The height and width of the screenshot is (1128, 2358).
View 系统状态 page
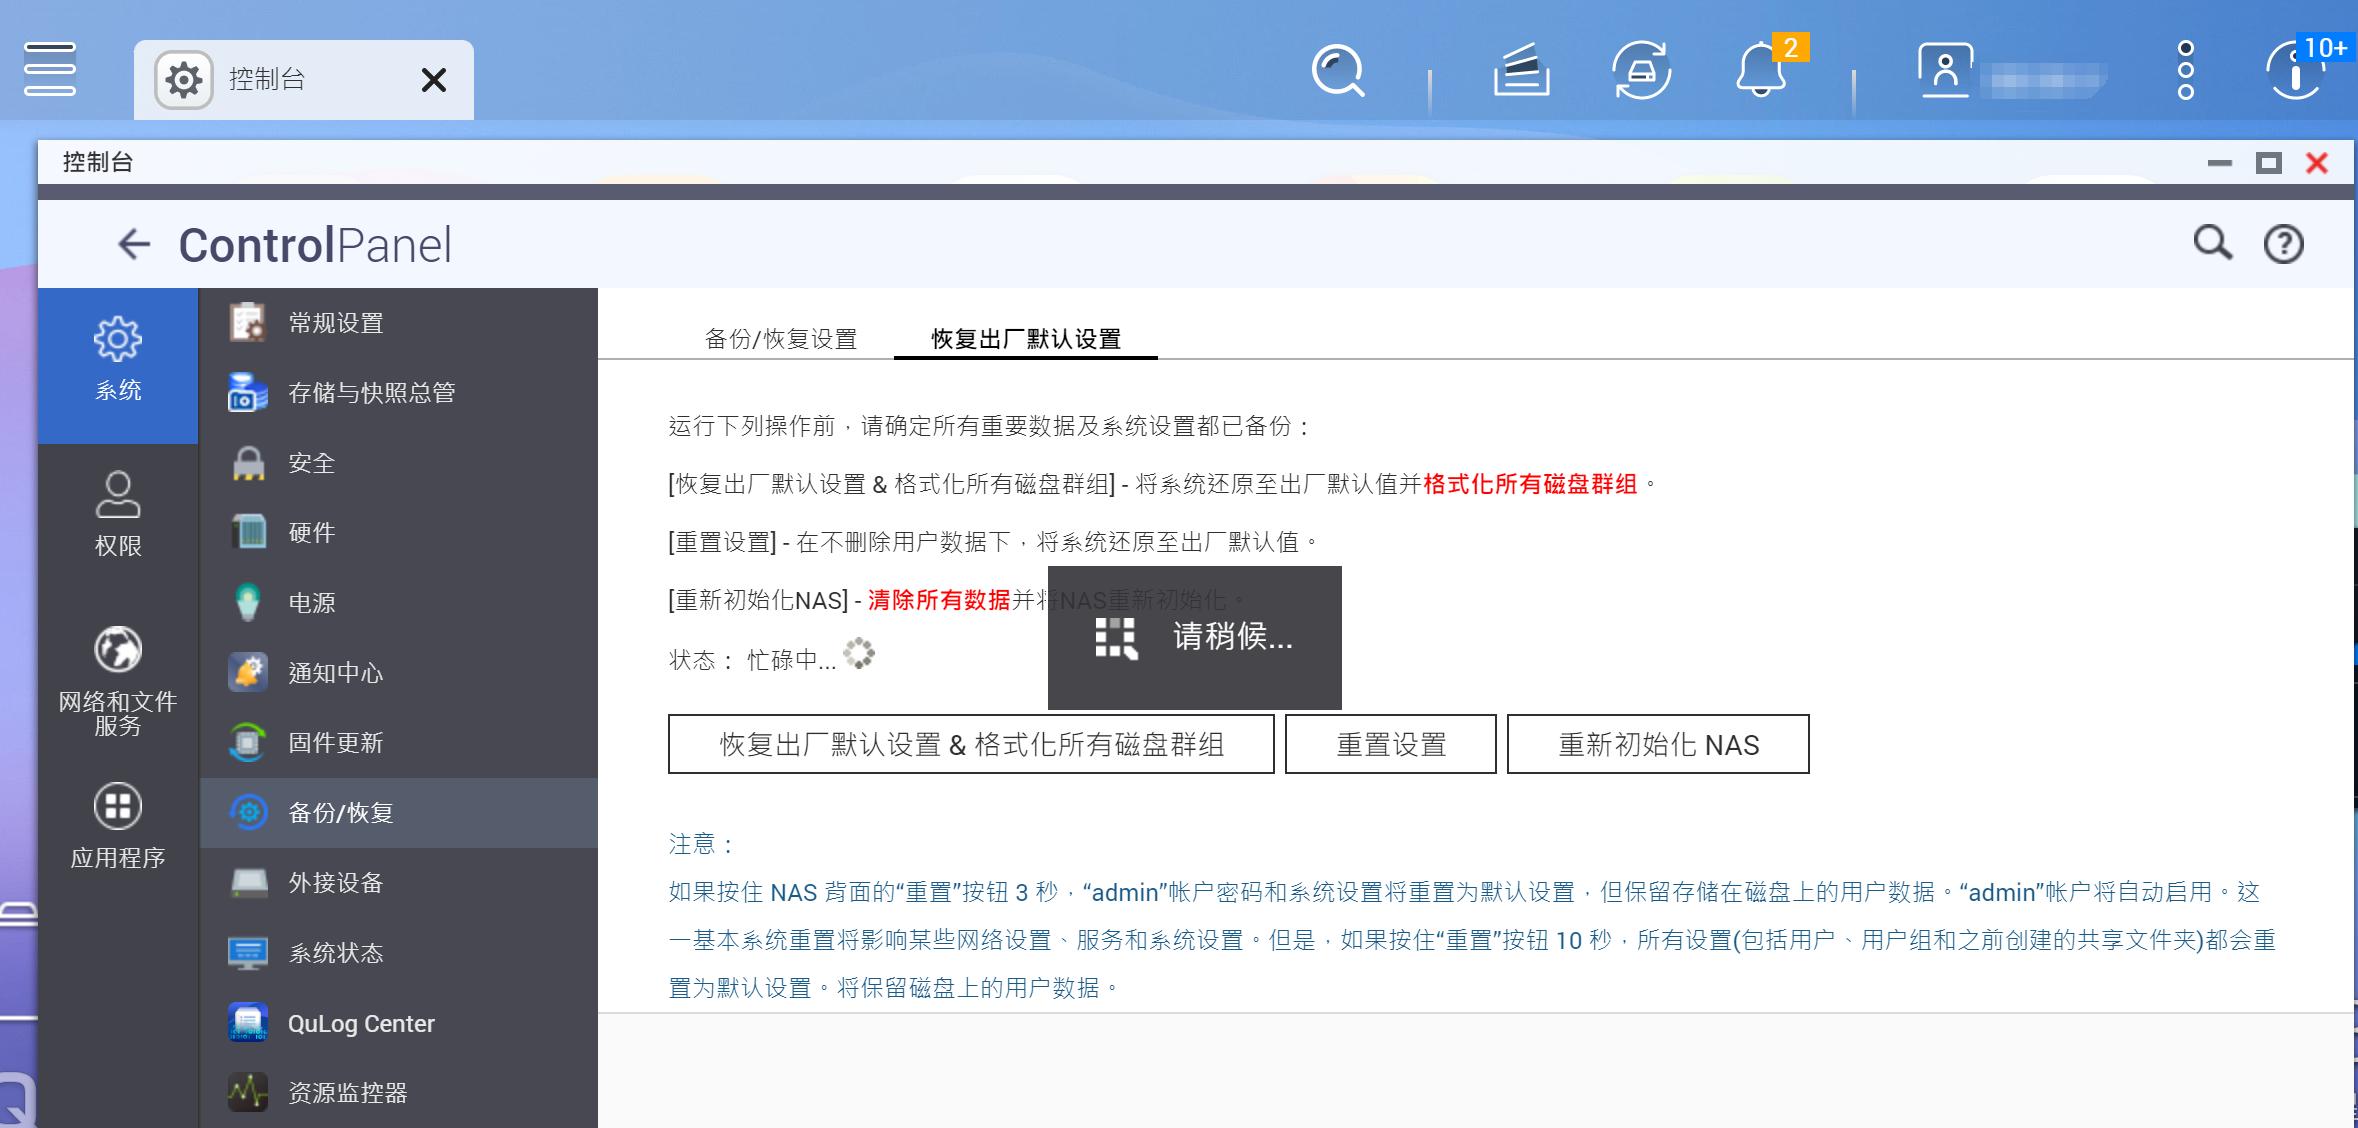334,953
